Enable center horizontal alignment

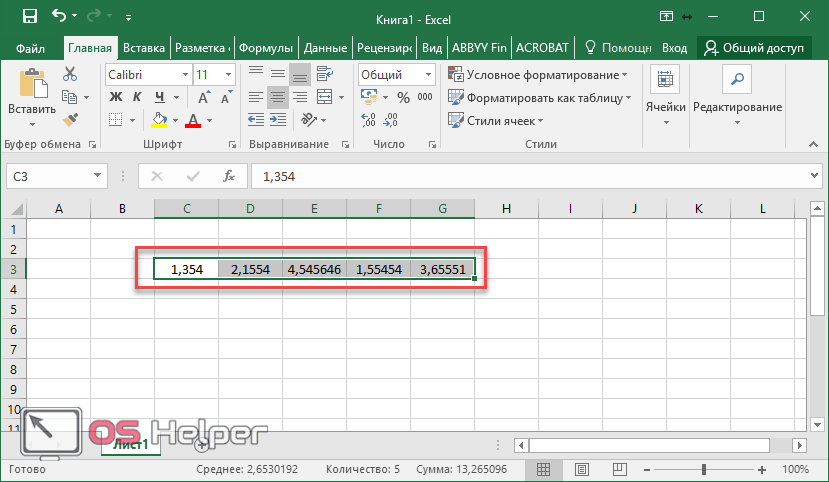(x=277, y=97)
